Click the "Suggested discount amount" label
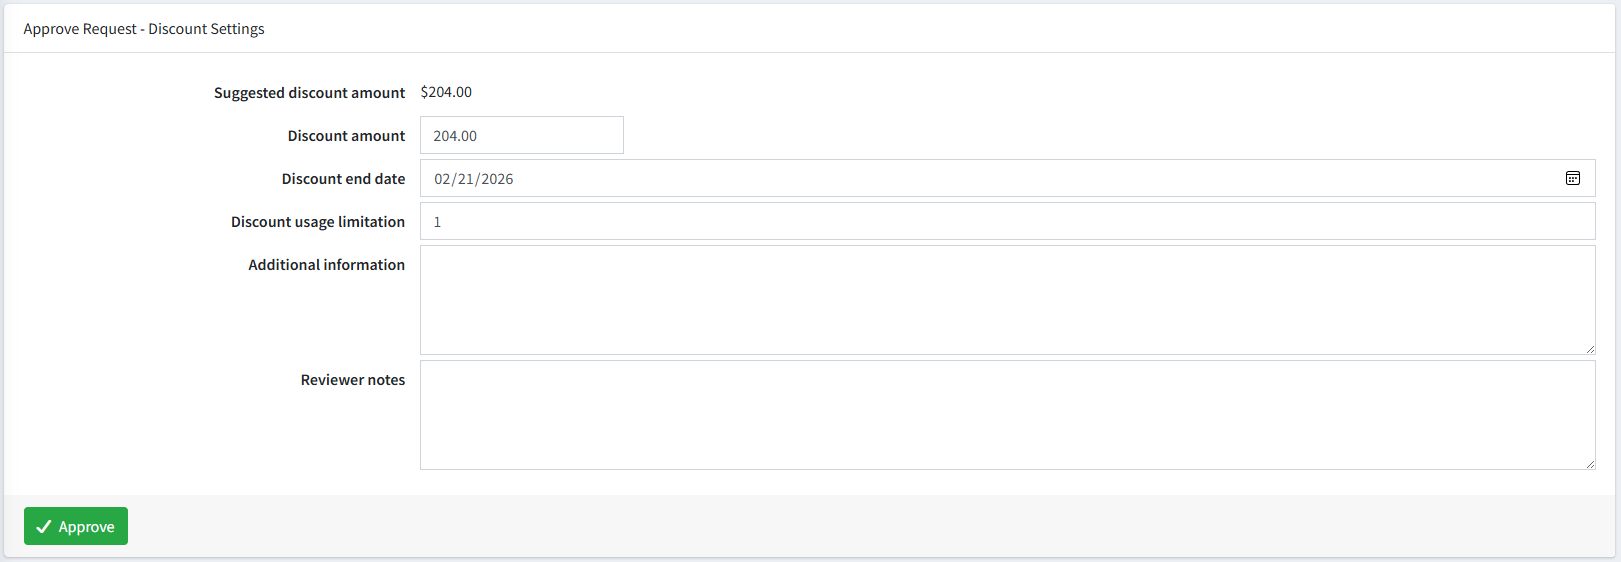 point(309,93)
